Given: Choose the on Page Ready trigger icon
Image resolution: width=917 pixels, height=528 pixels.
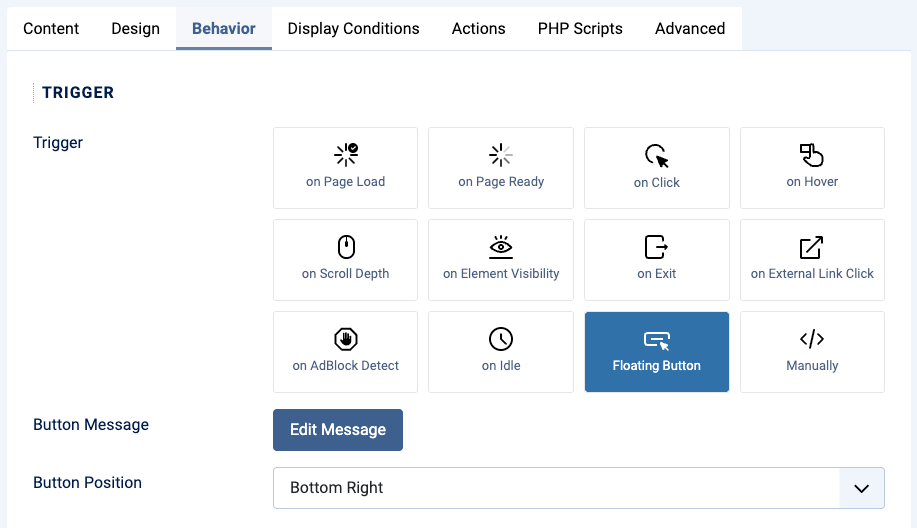Looking at the screenshot, I should (x=501, y=155).
